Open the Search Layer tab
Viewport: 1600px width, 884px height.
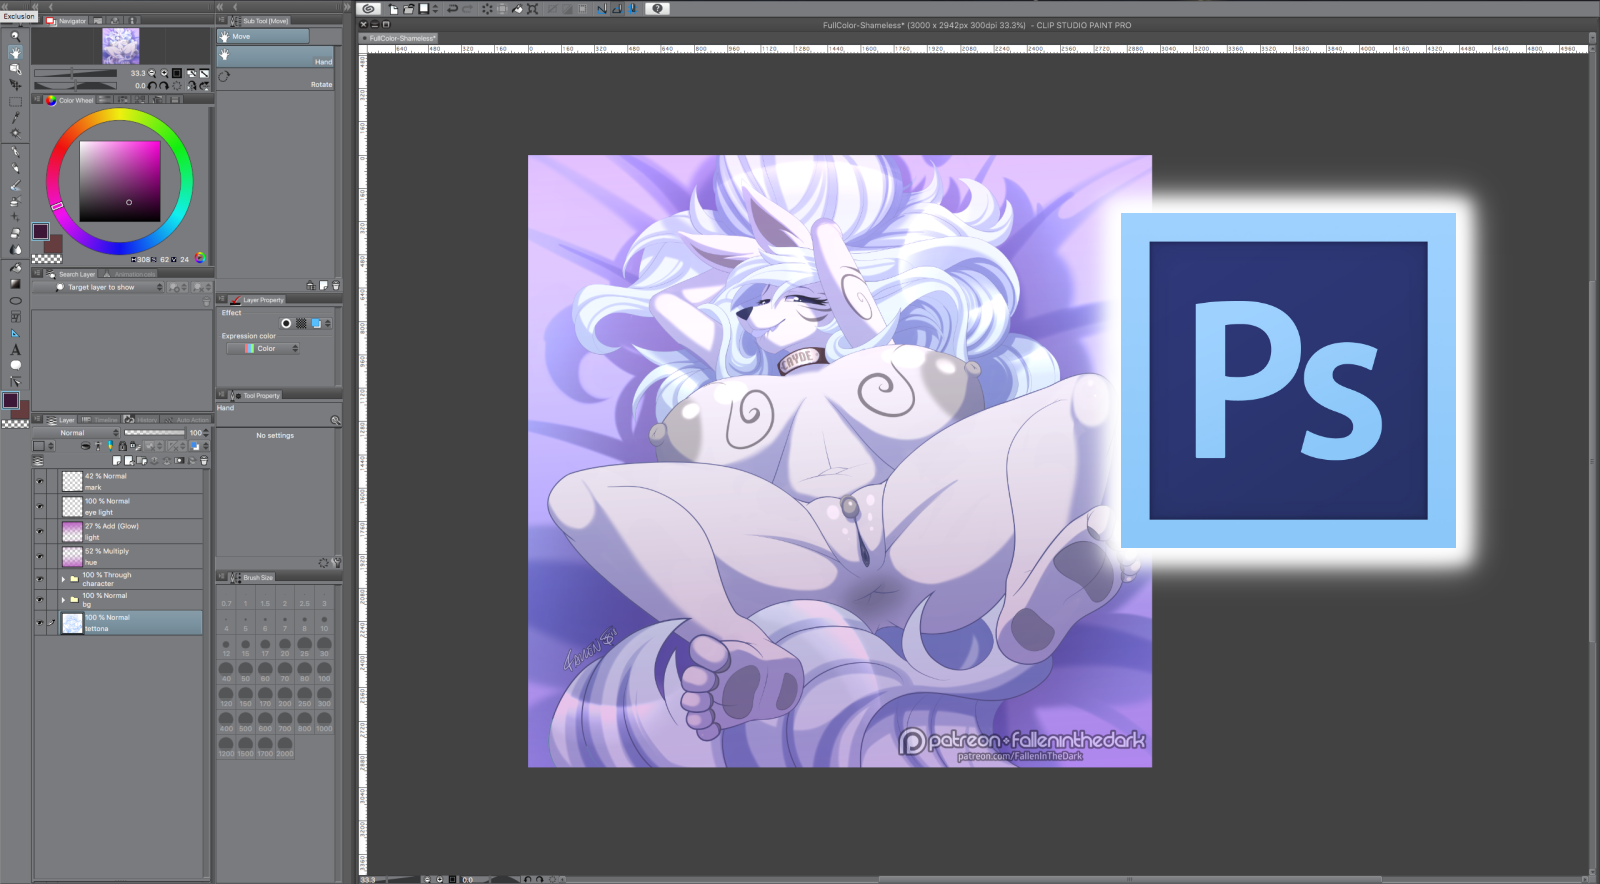pos(72,274)
